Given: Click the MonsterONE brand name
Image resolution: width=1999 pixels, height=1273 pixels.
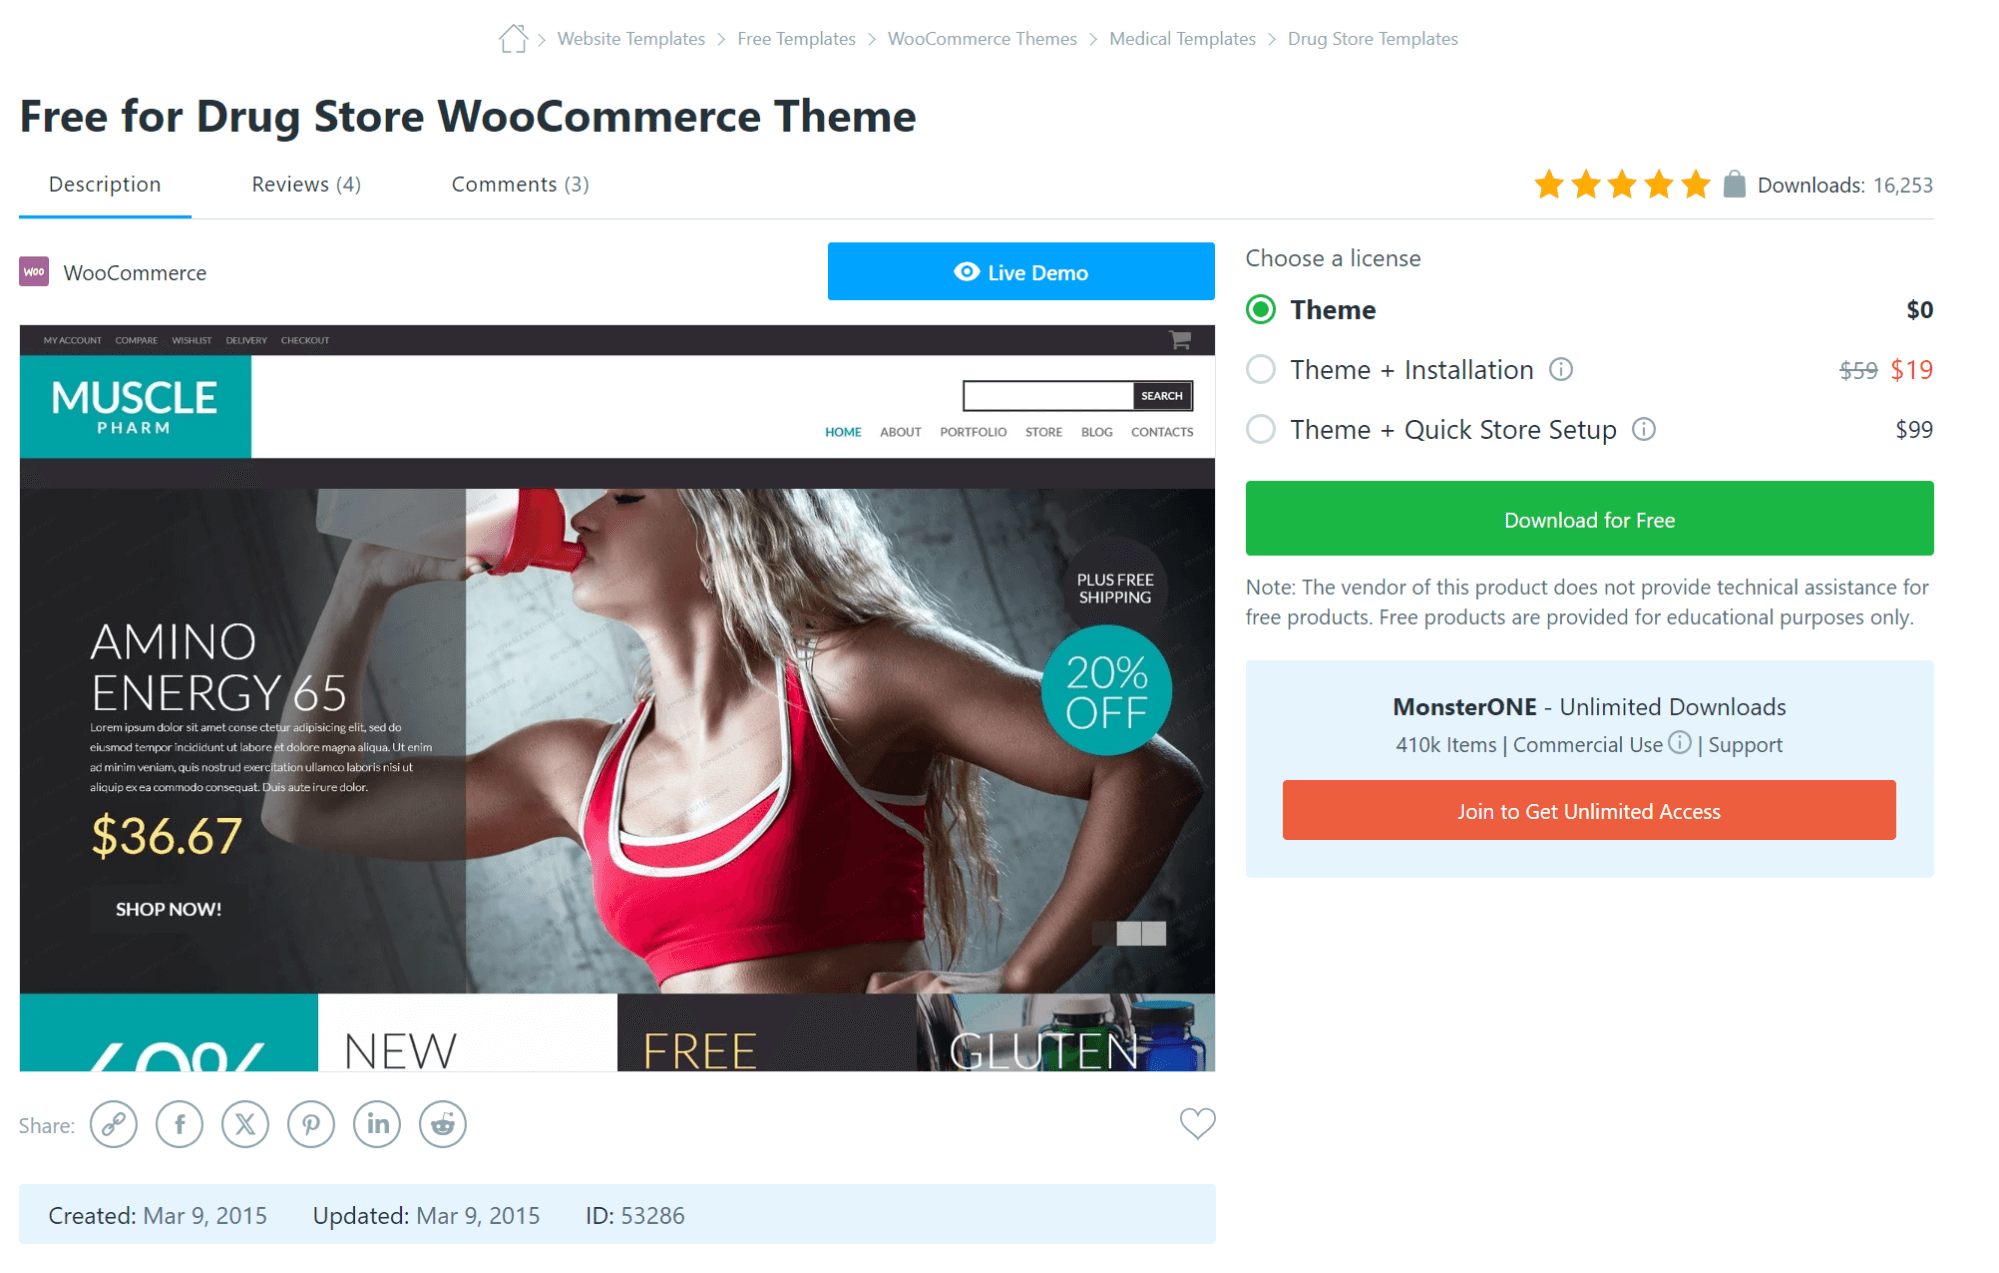Looking at the screenshot, I should (x=1464, y=707).
